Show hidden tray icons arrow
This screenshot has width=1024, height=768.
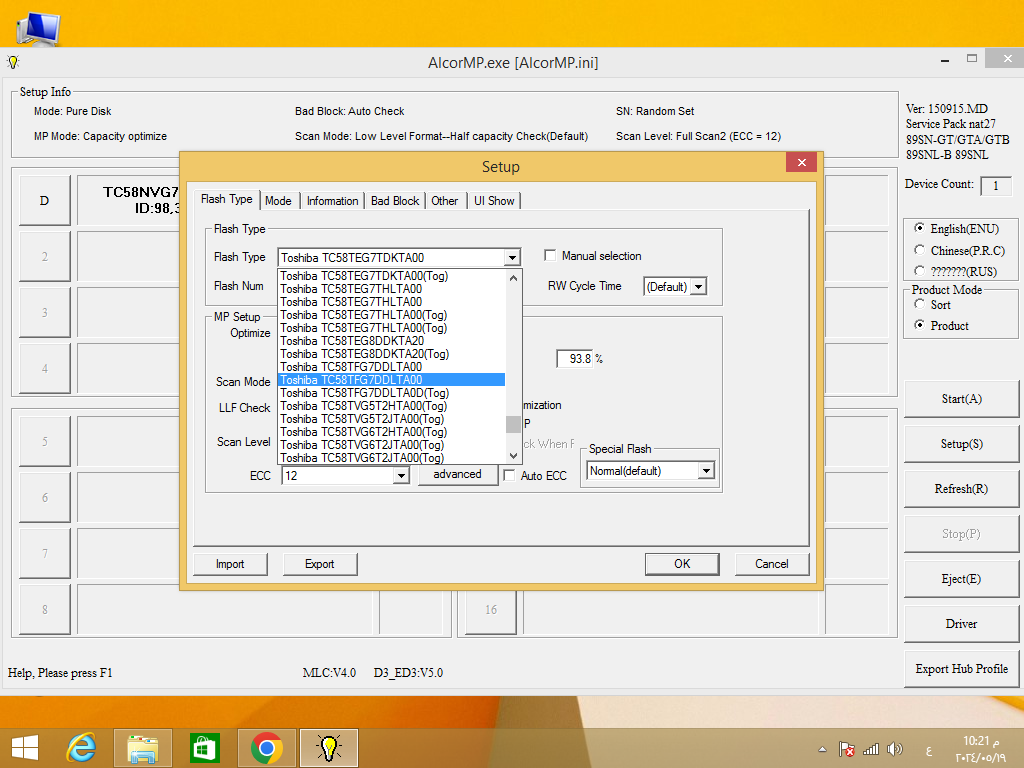[822, 749]
